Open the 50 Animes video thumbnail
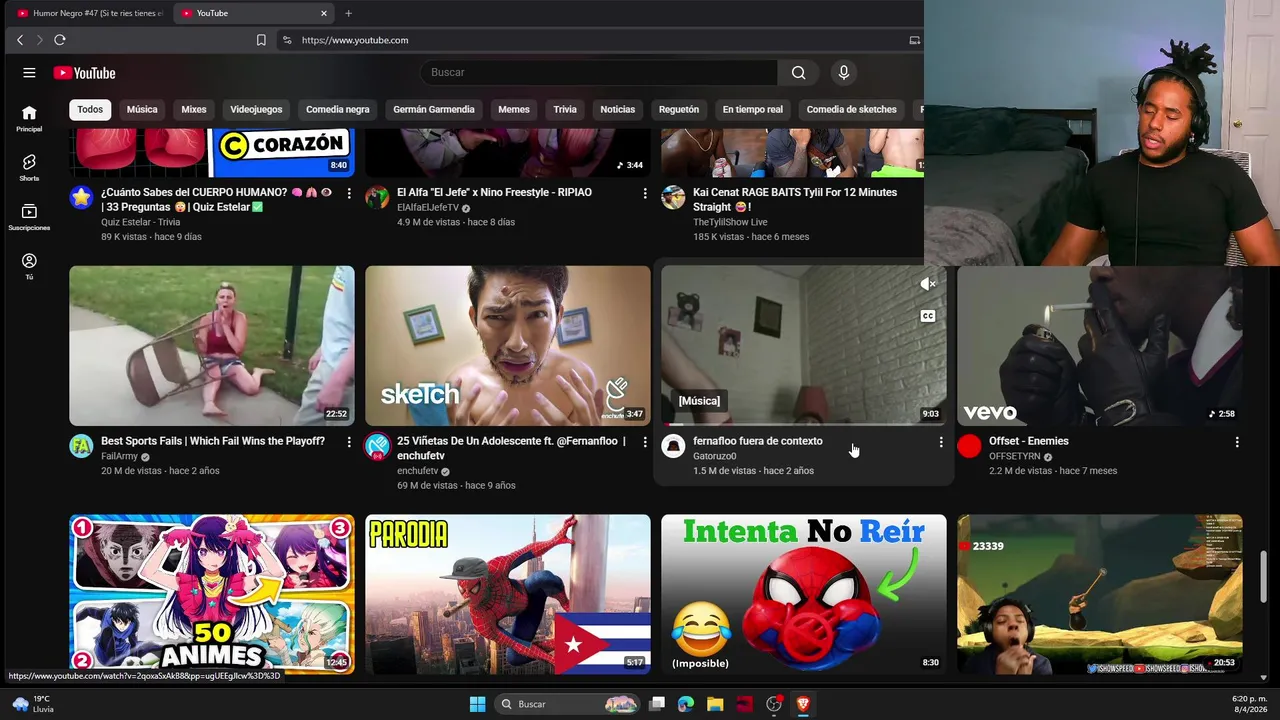Viewport: 1280px width, 720px height. tap(212, 594)
